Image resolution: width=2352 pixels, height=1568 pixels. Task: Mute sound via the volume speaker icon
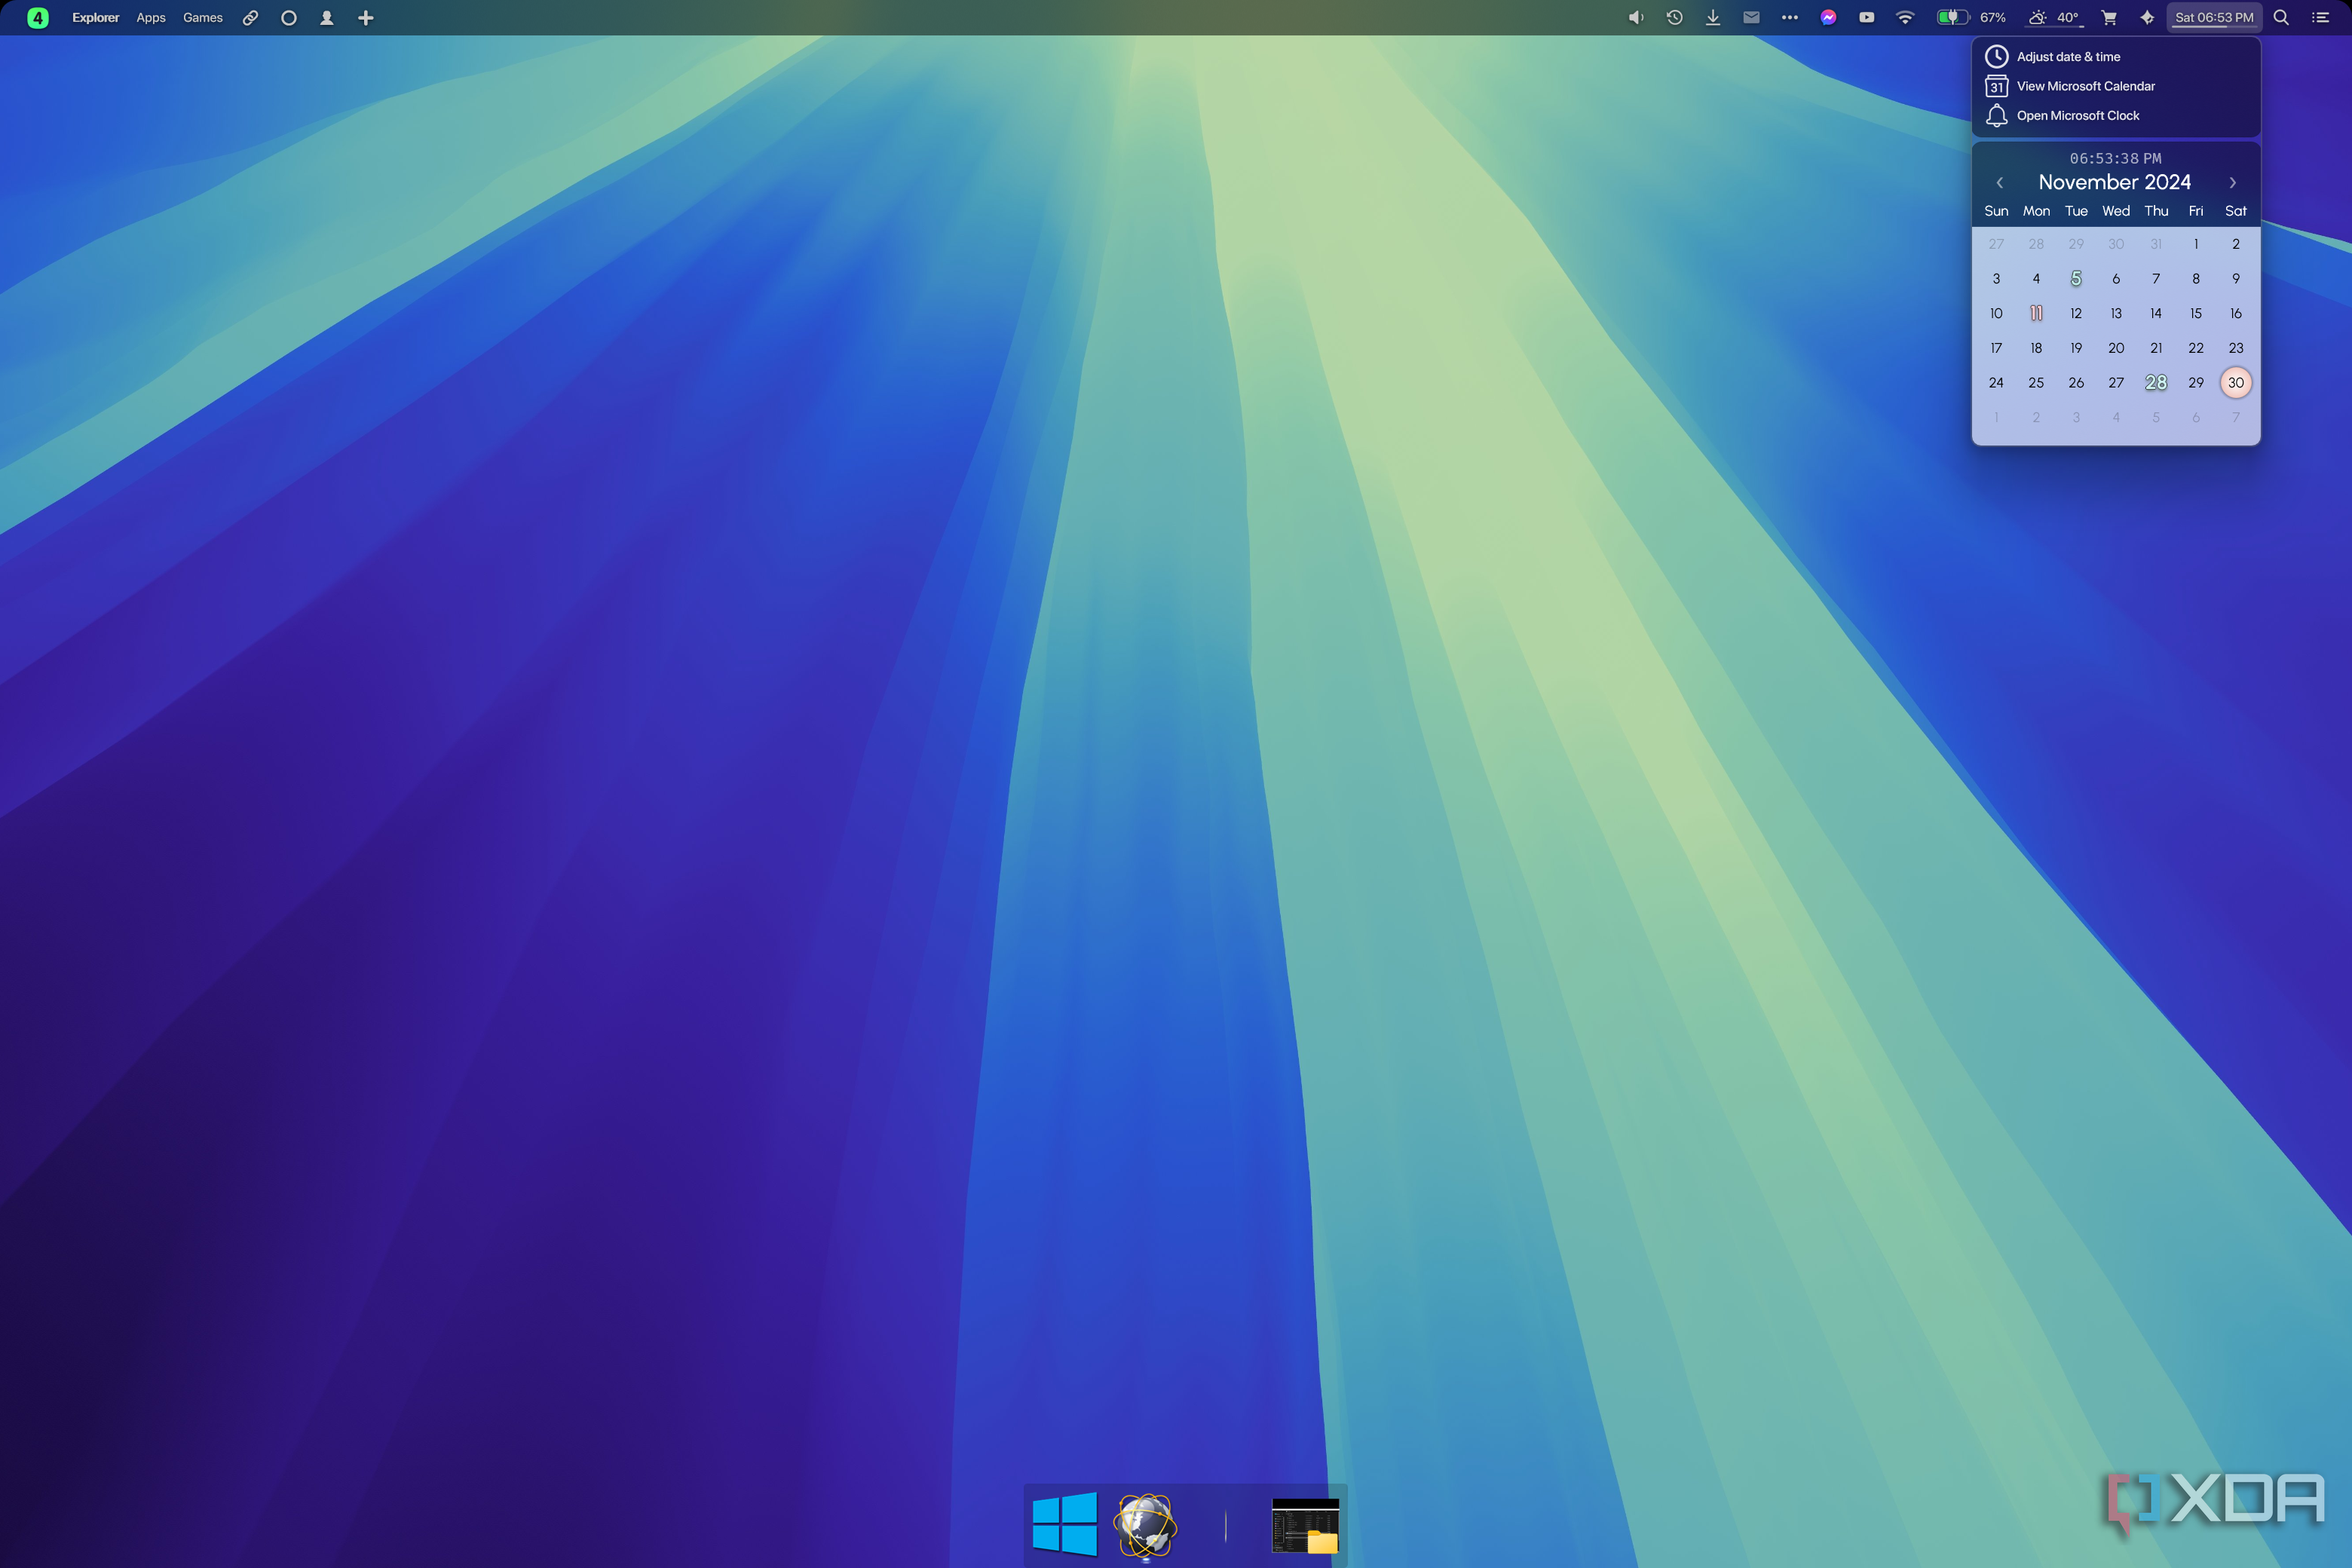coord(1636,17)
